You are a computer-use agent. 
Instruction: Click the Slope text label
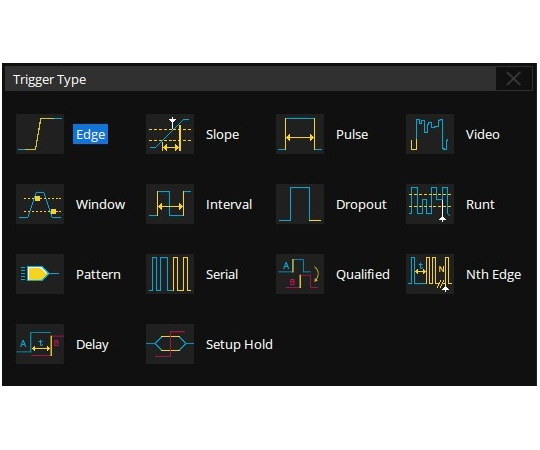(x=222, y=134)
